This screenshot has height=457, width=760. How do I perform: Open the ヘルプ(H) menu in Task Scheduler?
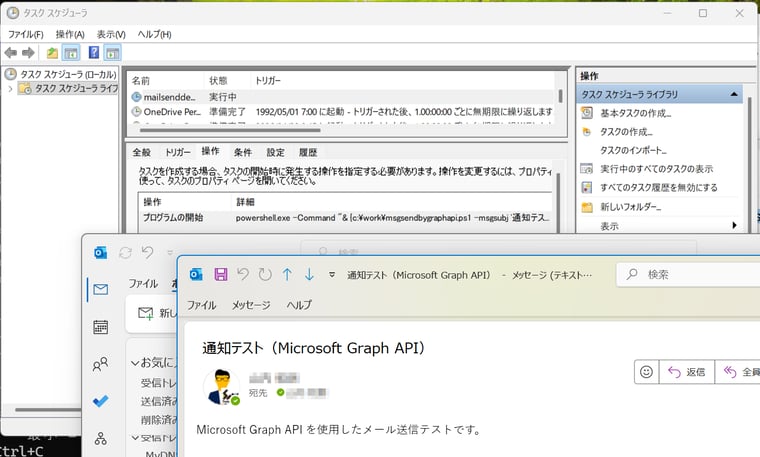click(155, 34)
